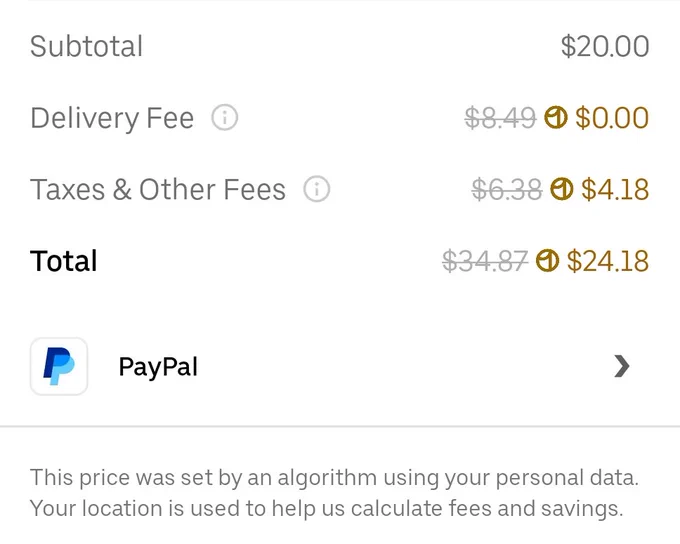Tap the $0.00 delivery fee amount

click(612, 118)
